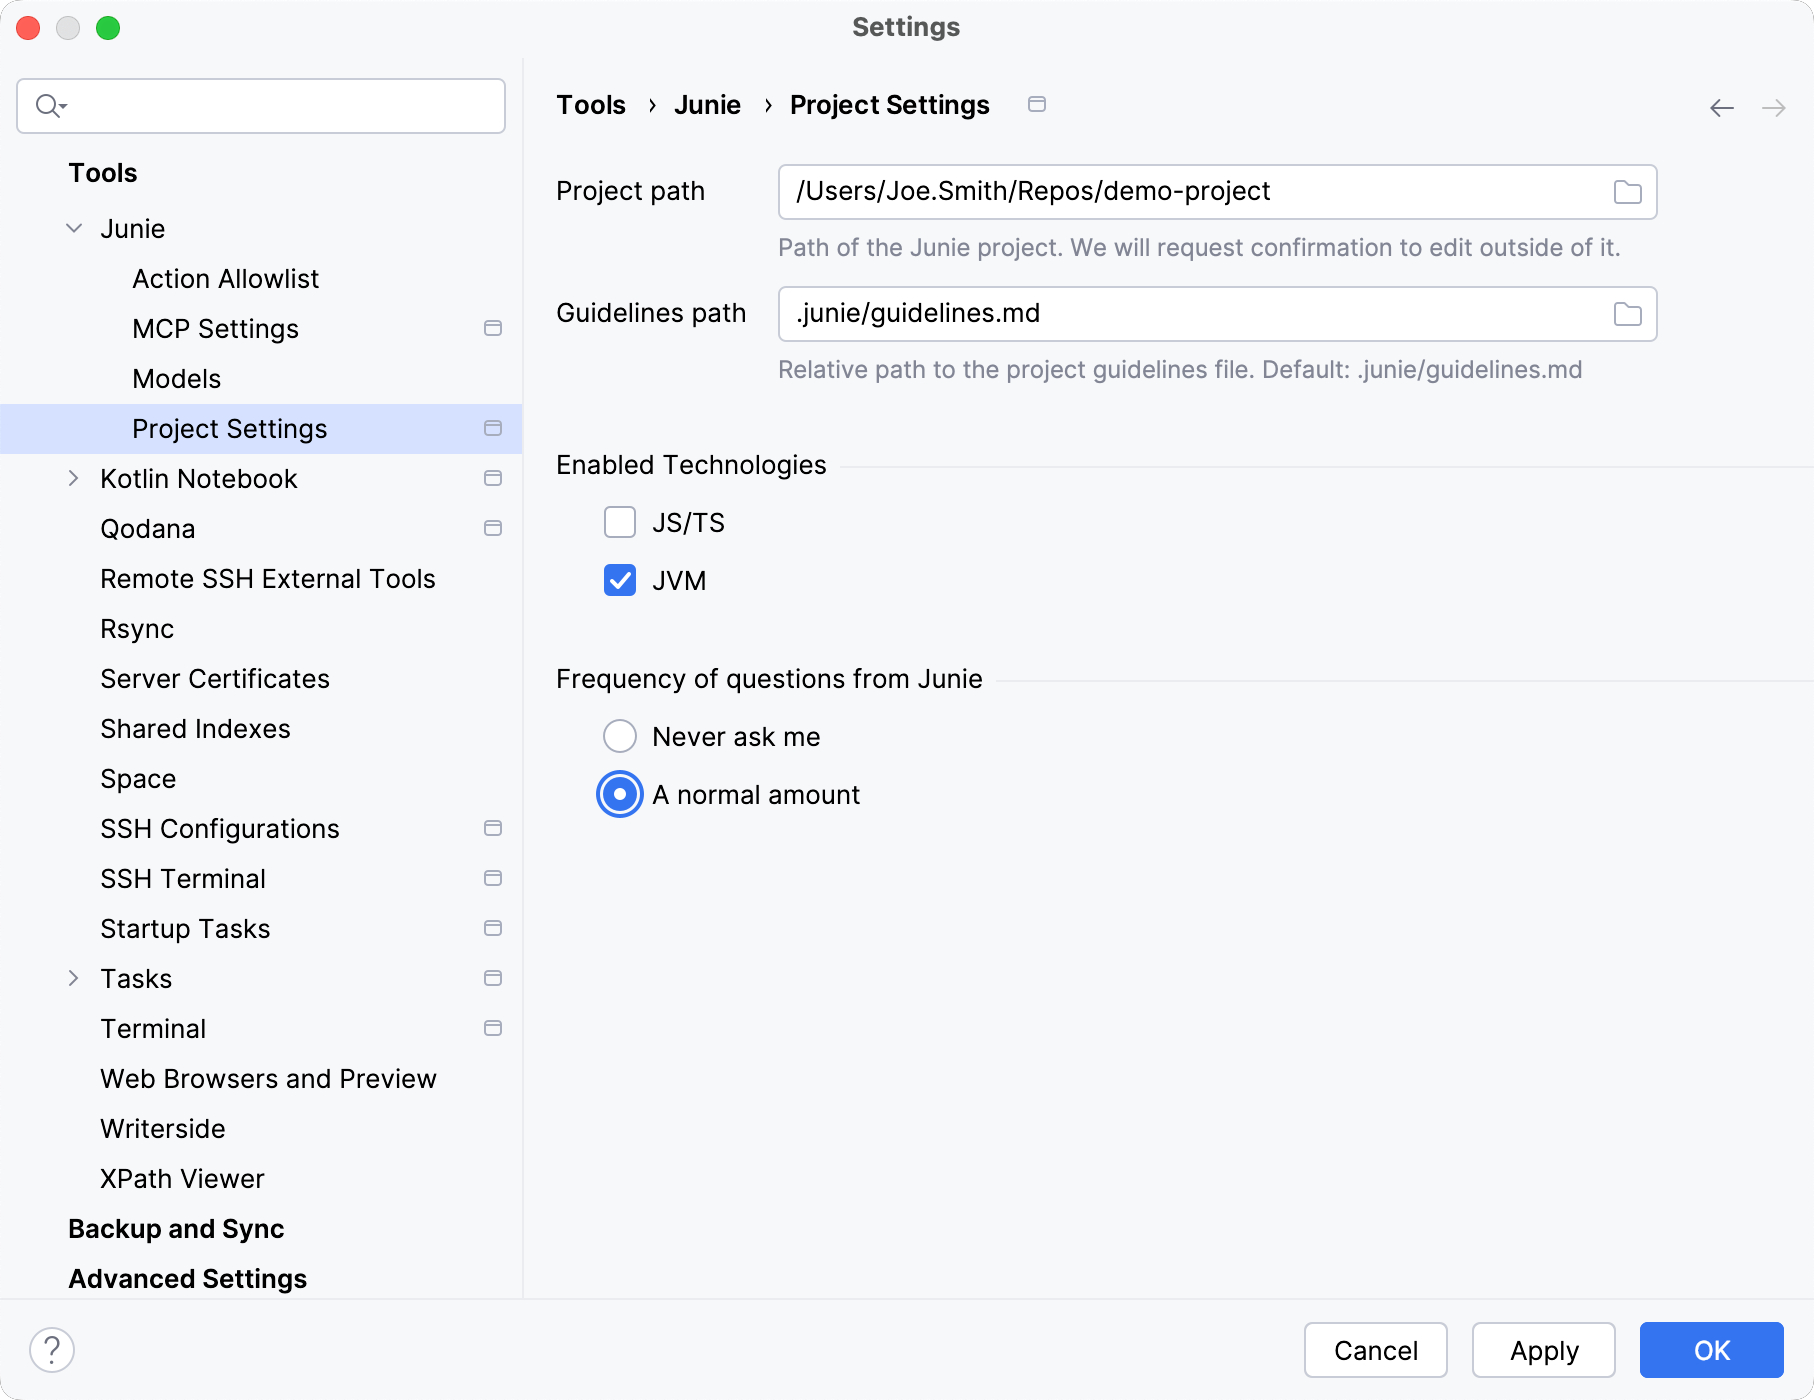This screenshot has width=1814, height=1400.
Task: Click the folder icon next to Guidelines path
Action: coord(1626,313)
